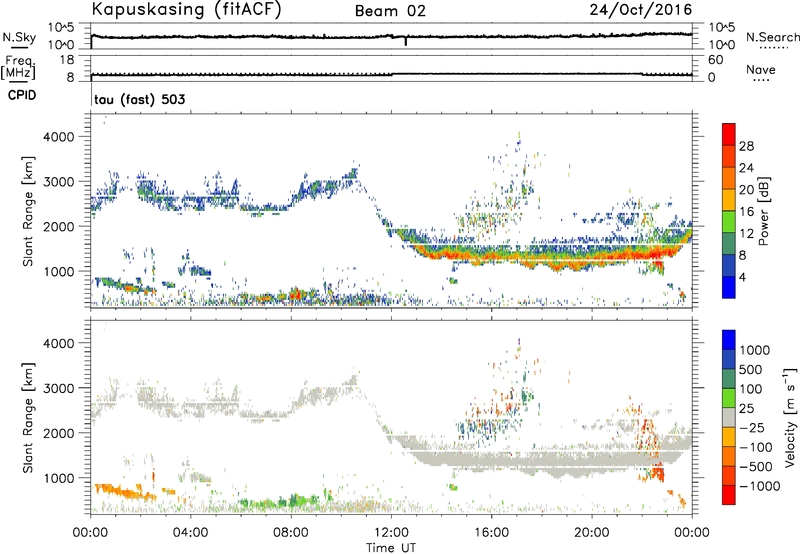
Task: Select the 16:00 time axis tick
Action: coord(491,533)
